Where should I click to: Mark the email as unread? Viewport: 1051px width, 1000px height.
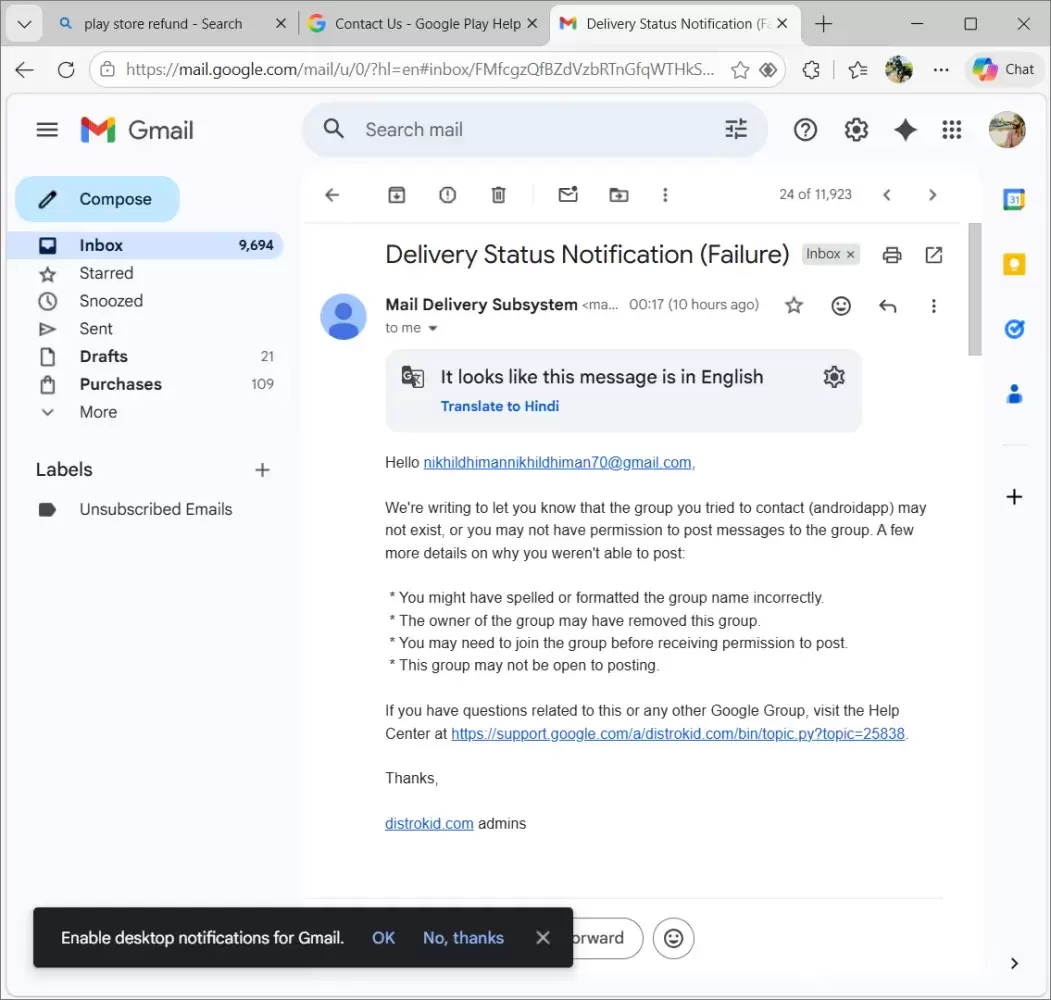click(x=568, y=195)
